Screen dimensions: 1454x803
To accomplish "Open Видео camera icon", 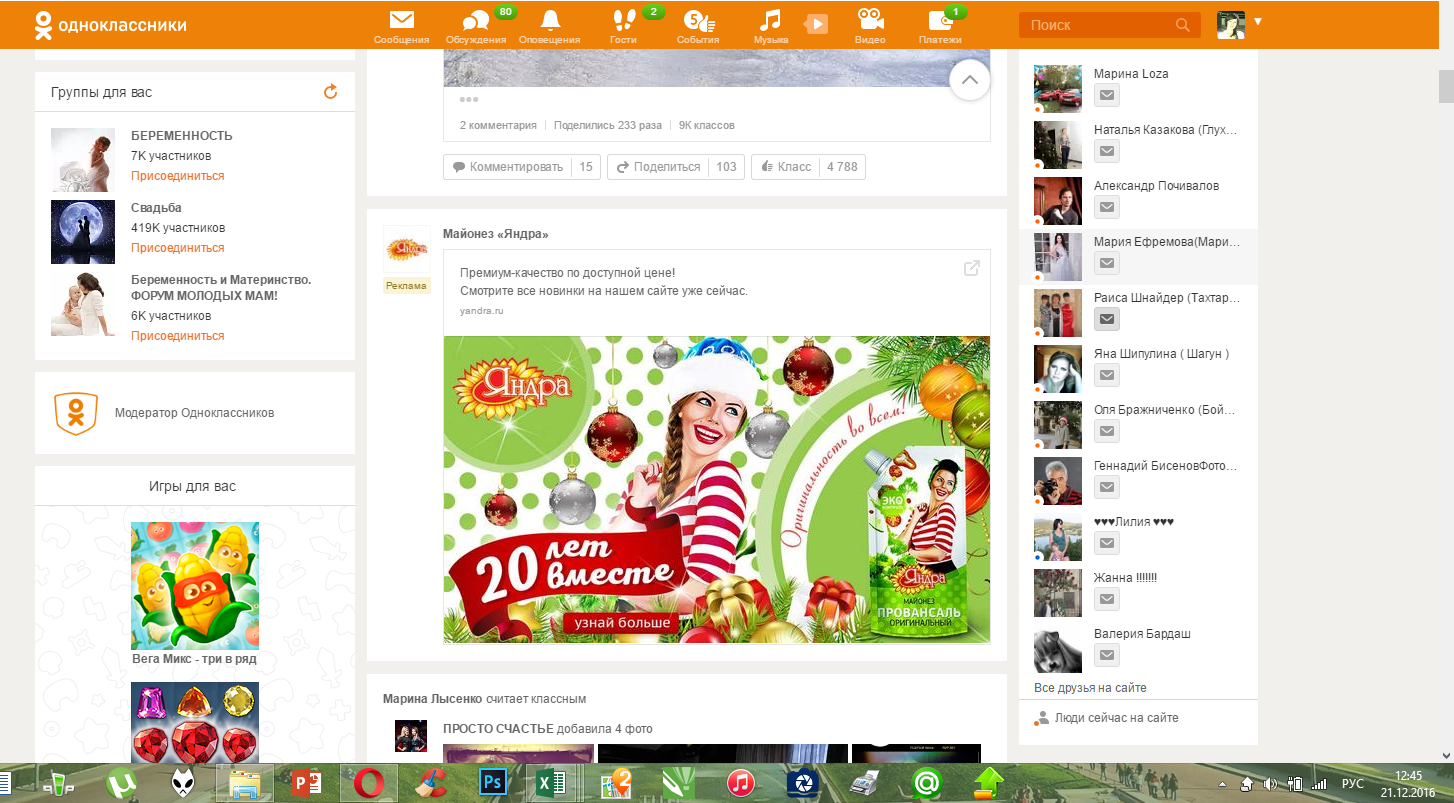I will 870,27.
